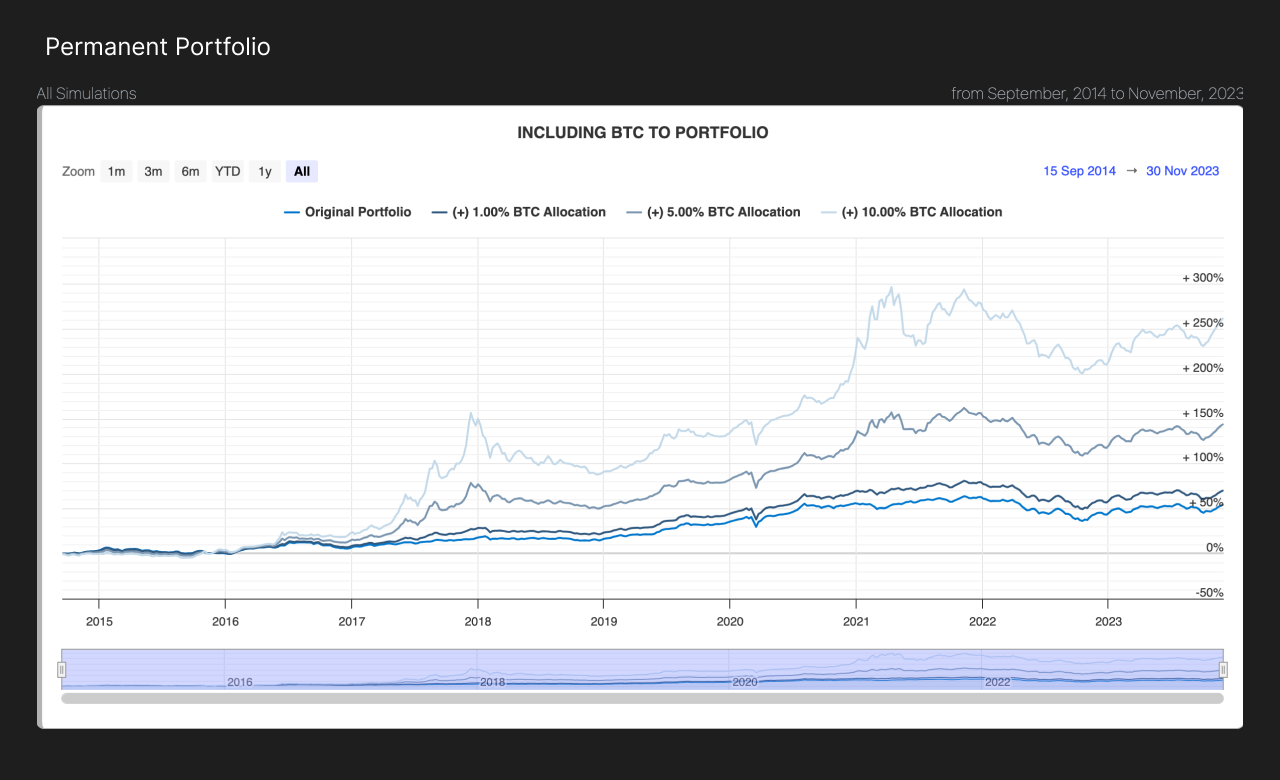Edit the end date 30 Nov 2023
This screenshot has width=1280, height=780.
pyautogui.click(x=1182, y=171)
